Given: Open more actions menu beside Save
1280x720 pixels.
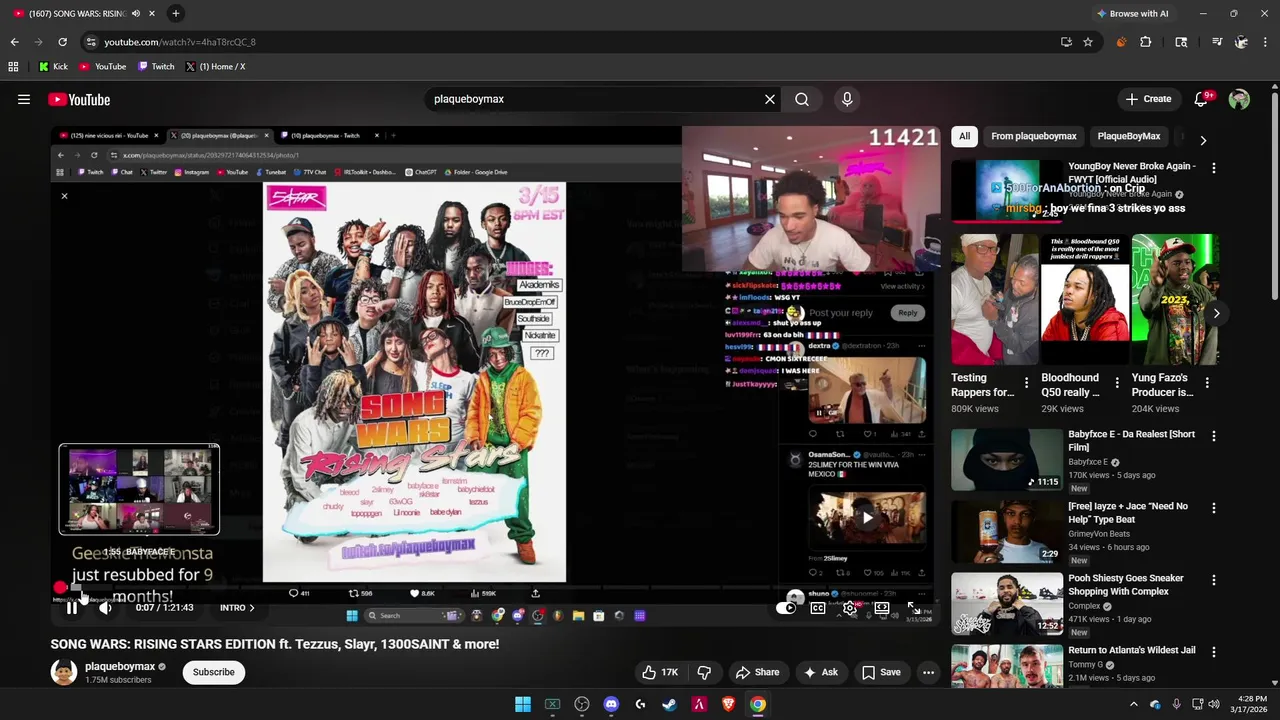Looking at the screenshot, I should tap(928, 672).
